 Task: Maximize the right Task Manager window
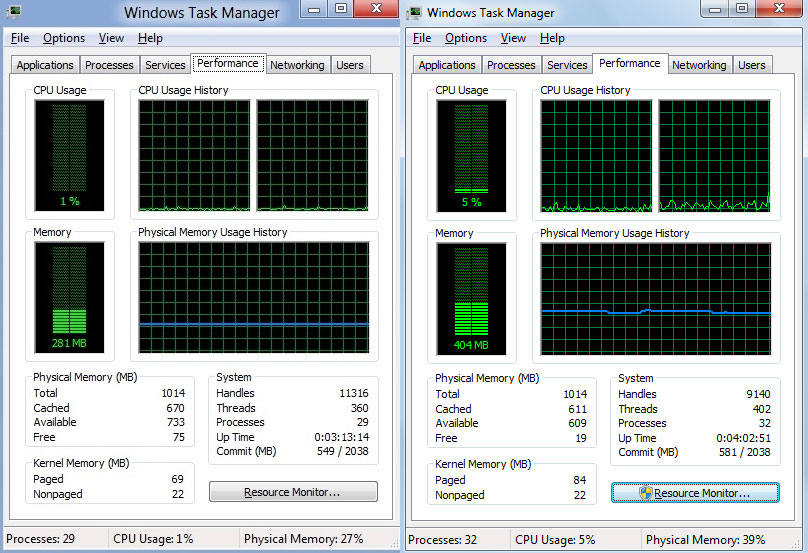tap(742, 9)
